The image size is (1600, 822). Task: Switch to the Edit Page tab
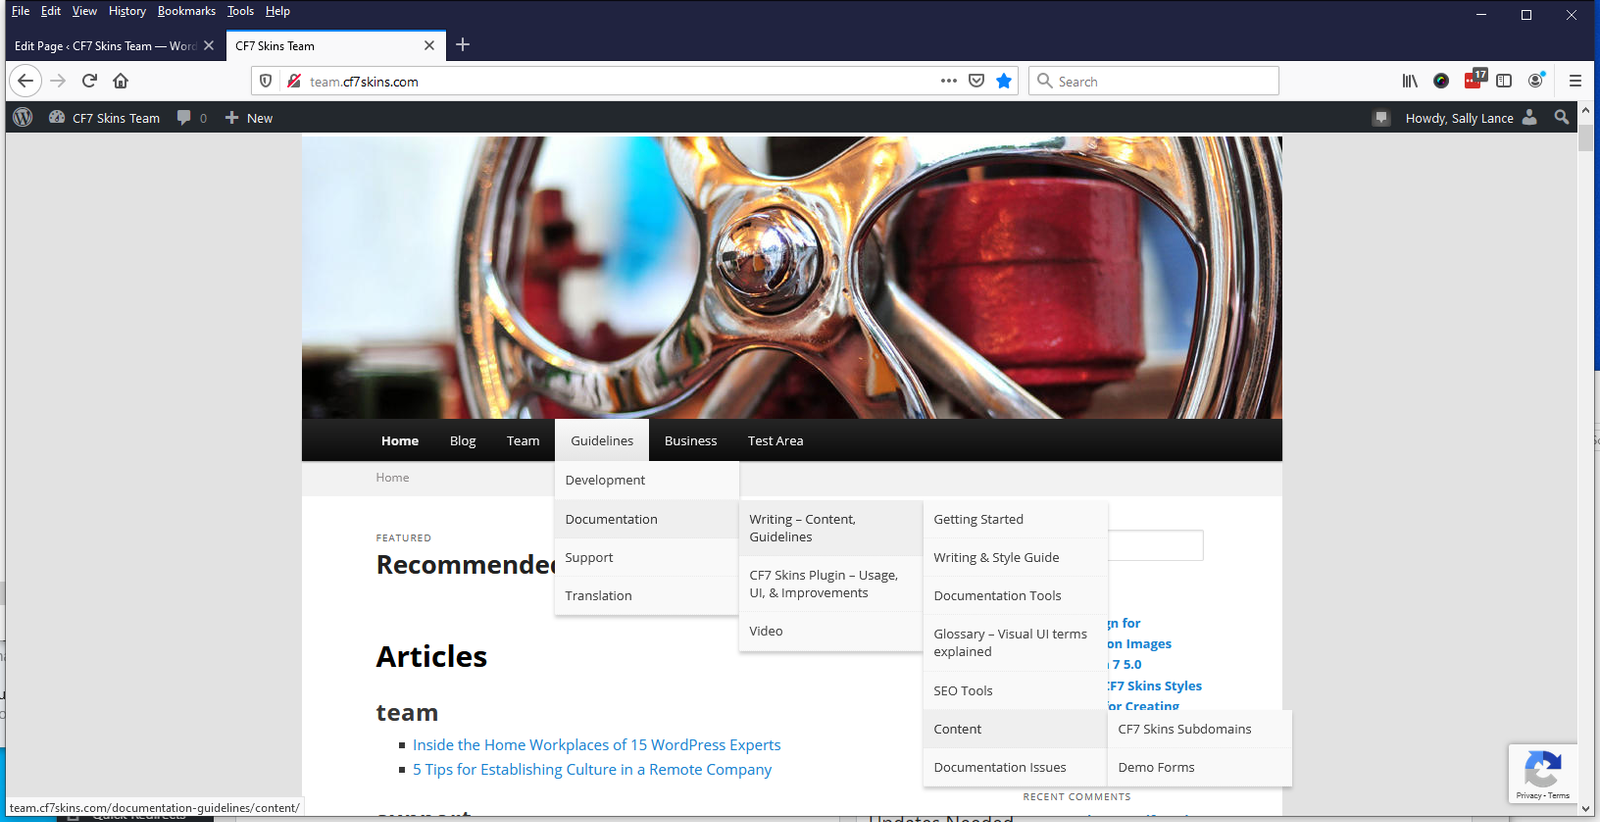[x=105, y=46]
